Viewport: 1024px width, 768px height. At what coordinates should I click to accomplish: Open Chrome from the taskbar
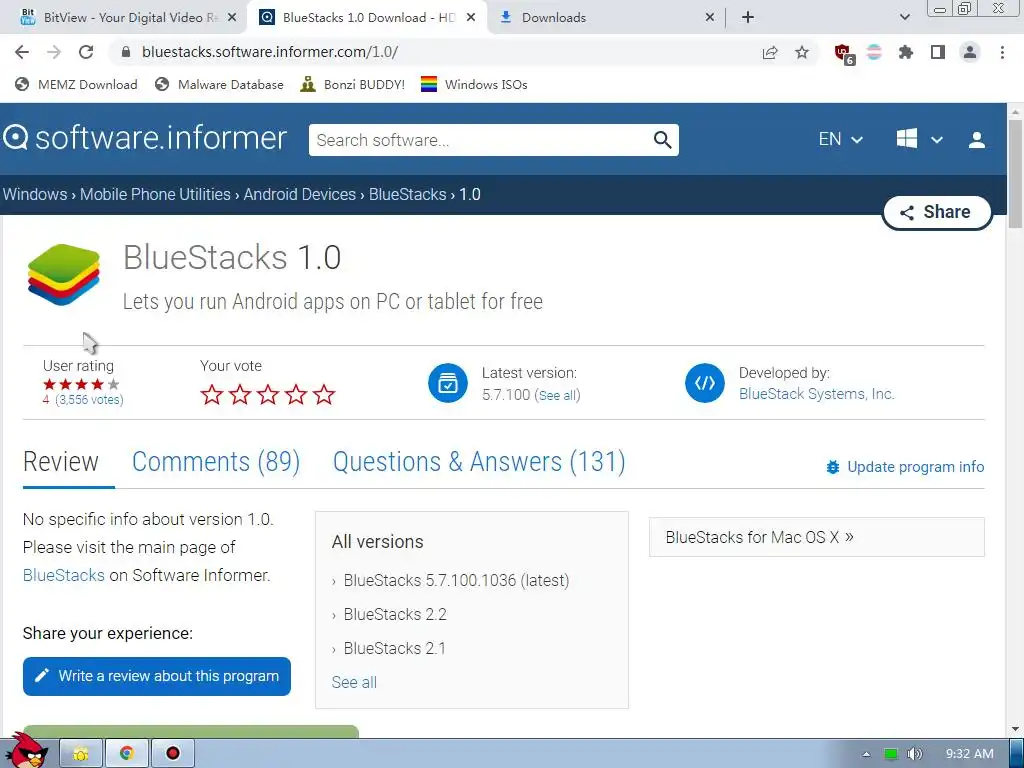click(127, 754)
